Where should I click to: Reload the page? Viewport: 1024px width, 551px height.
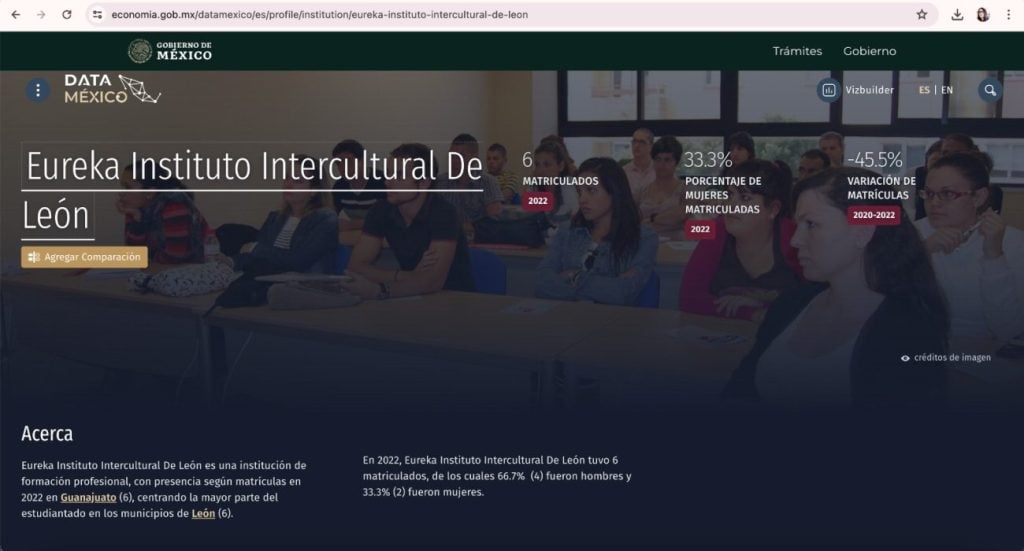coord(67,15)
